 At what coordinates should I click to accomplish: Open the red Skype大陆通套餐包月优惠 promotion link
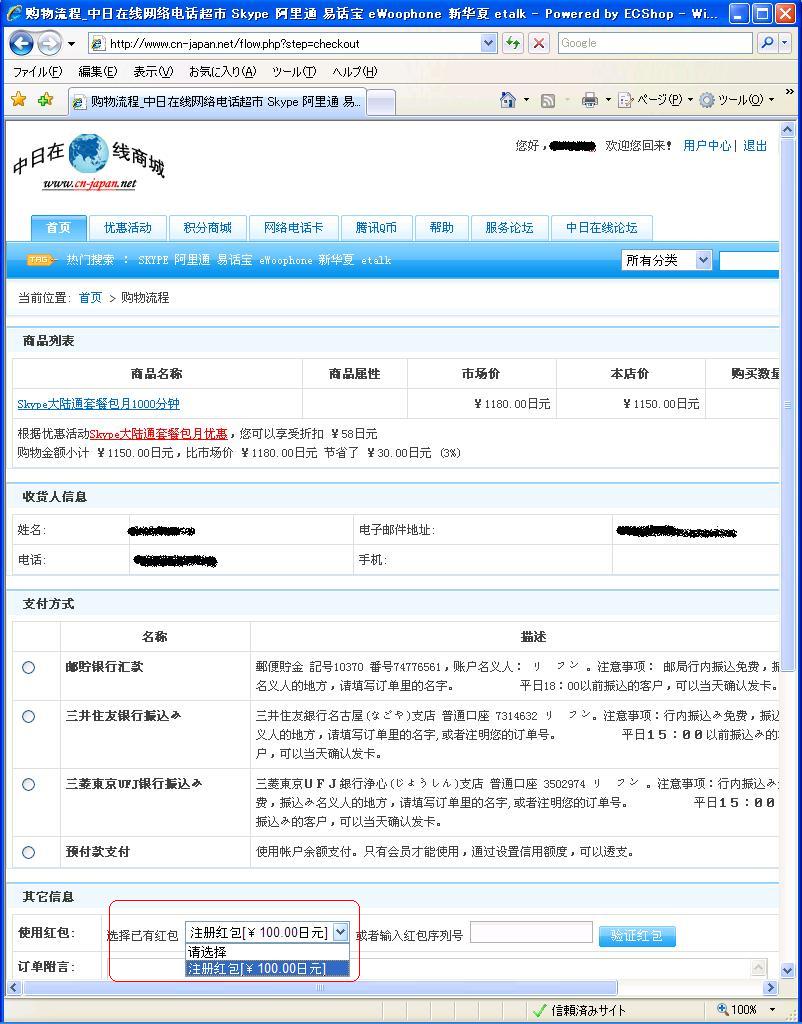point(159,434)
